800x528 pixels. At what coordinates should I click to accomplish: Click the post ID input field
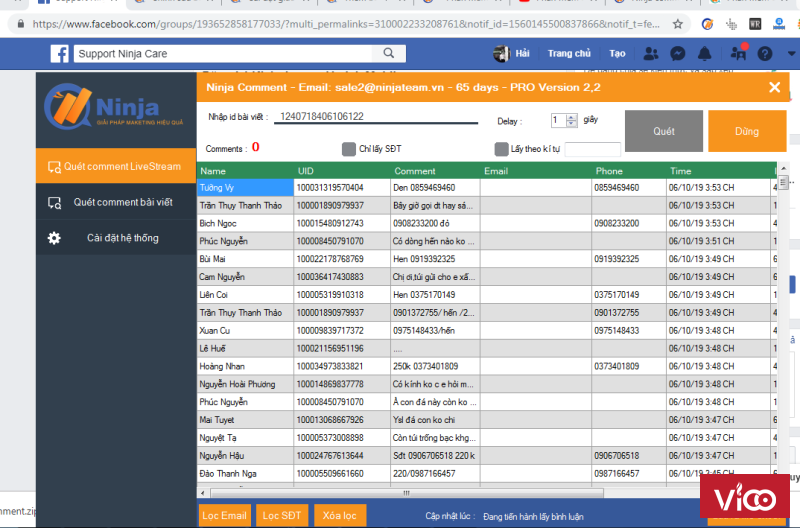[x=376, y=117]
